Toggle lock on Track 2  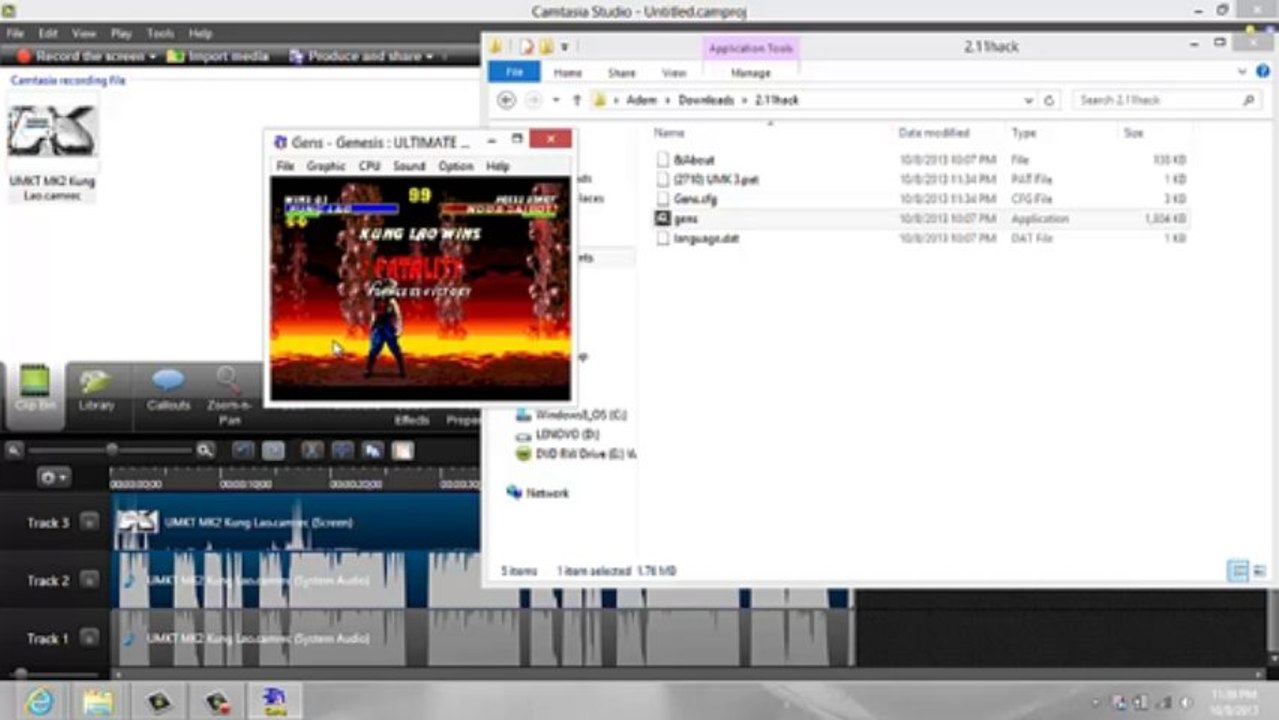click(89, 579)
